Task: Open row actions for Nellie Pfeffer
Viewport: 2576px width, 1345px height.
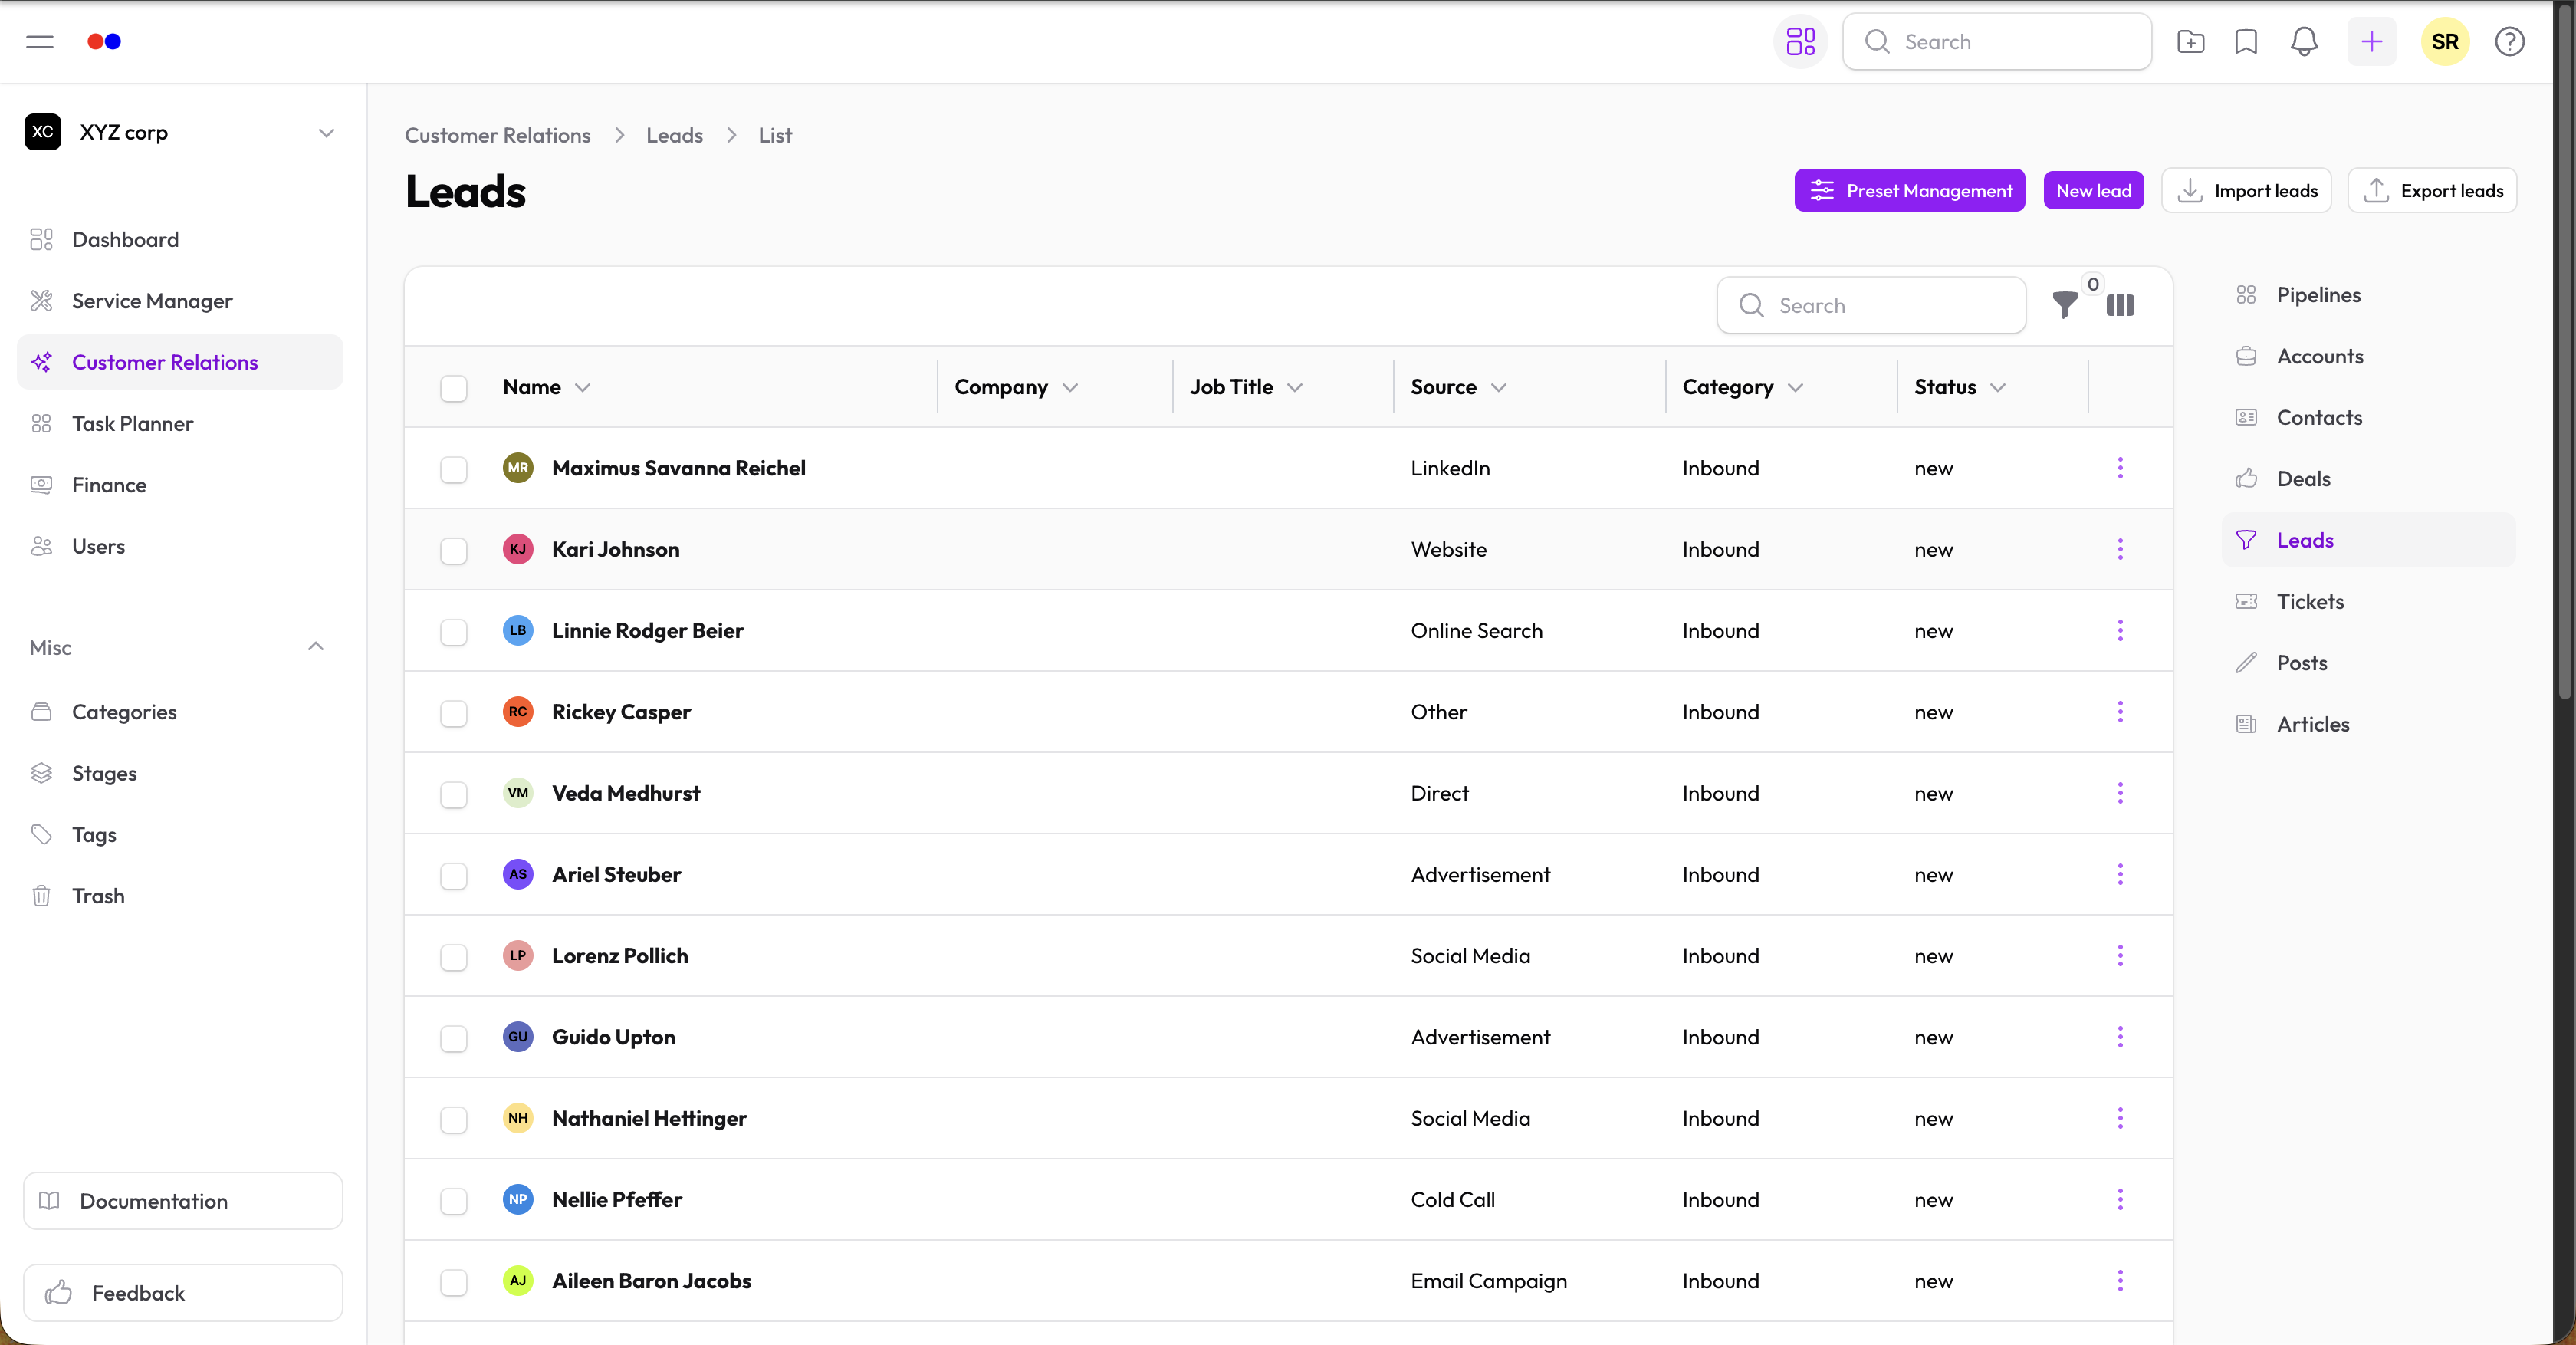Action: point(2120,1199)
